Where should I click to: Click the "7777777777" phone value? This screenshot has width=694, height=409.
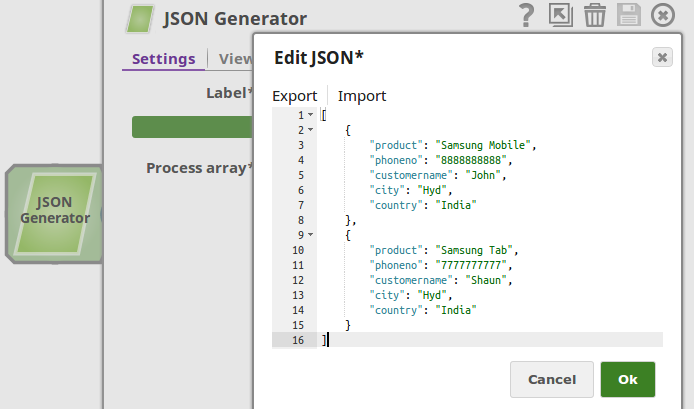tap(471, 265)
